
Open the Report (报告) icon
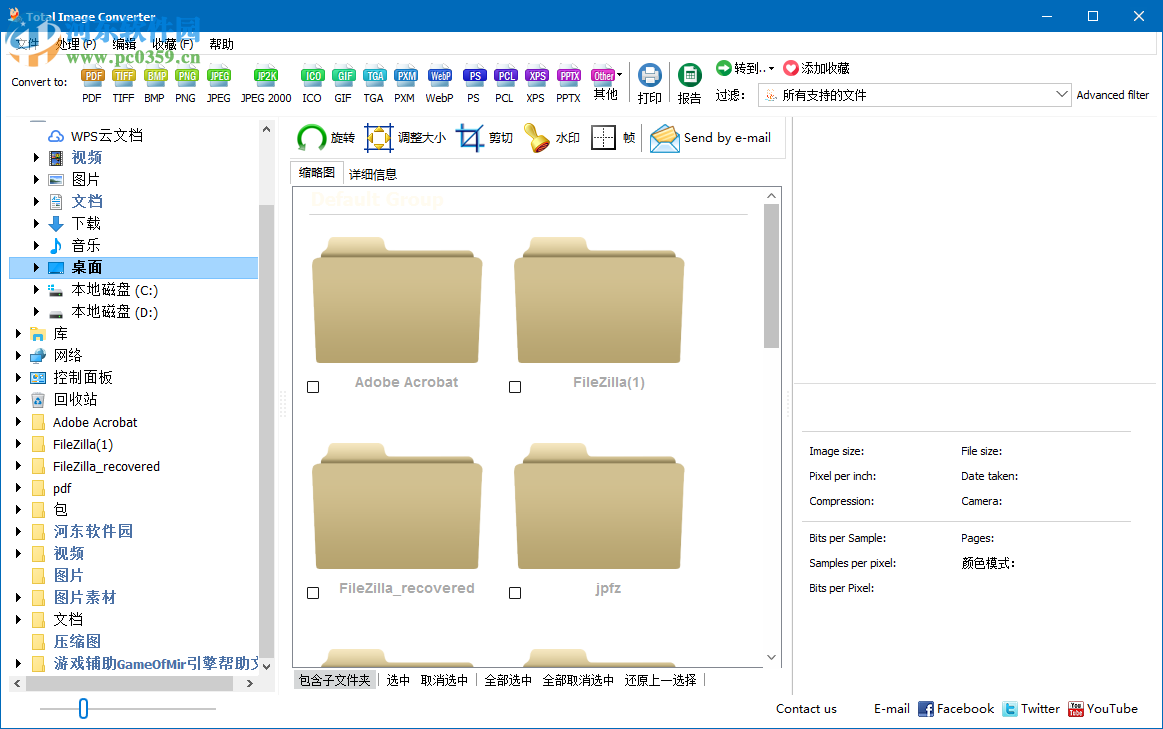point(689,77)
